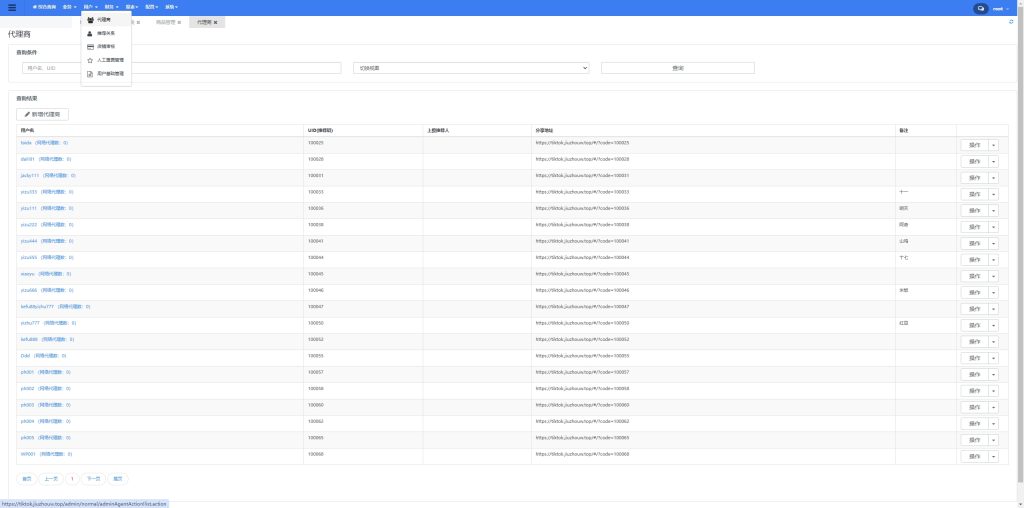Screen dimensions: 1024x508
Task: Select the share URL ending code=100060
Action: [583, 405]
